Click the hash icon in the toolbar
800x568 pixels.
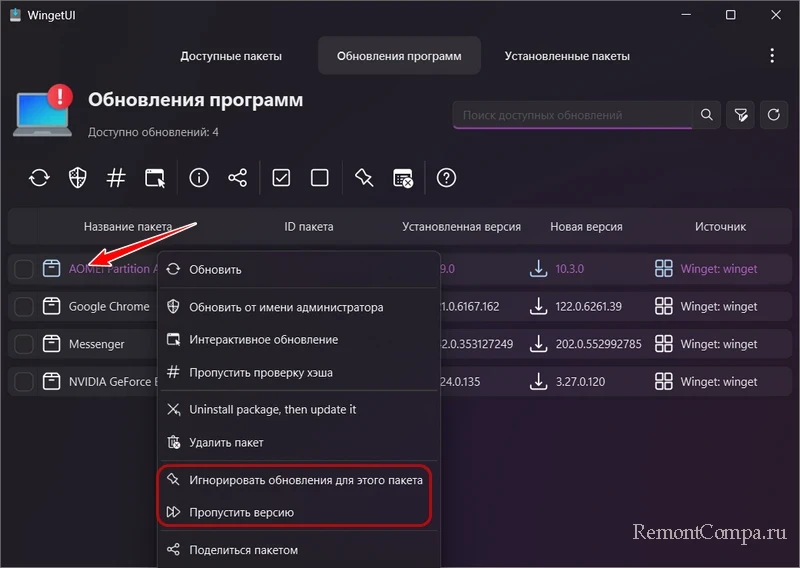click(116, 178)
